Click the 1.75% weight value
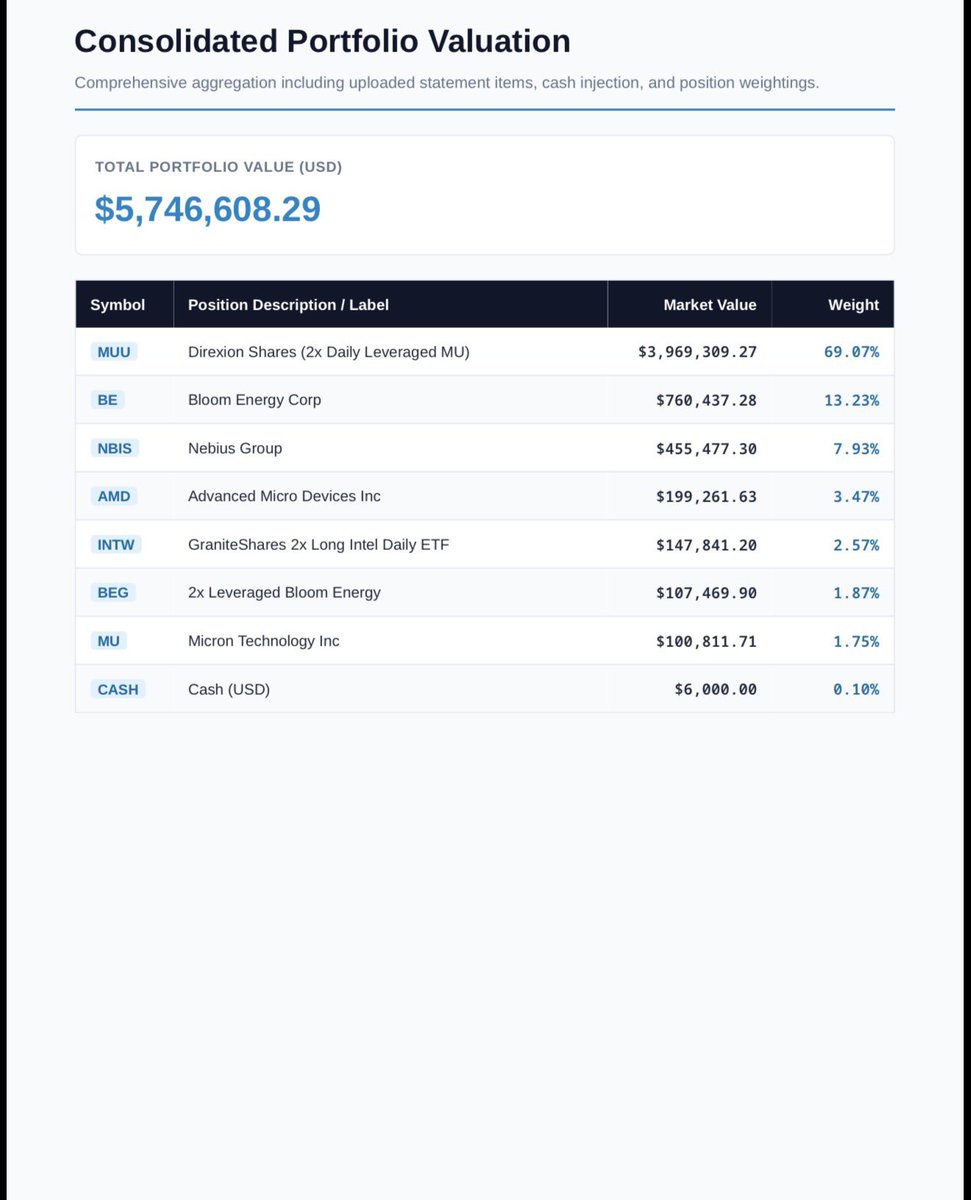Viewport: 971px width, 1200px height. pos(856,640)
